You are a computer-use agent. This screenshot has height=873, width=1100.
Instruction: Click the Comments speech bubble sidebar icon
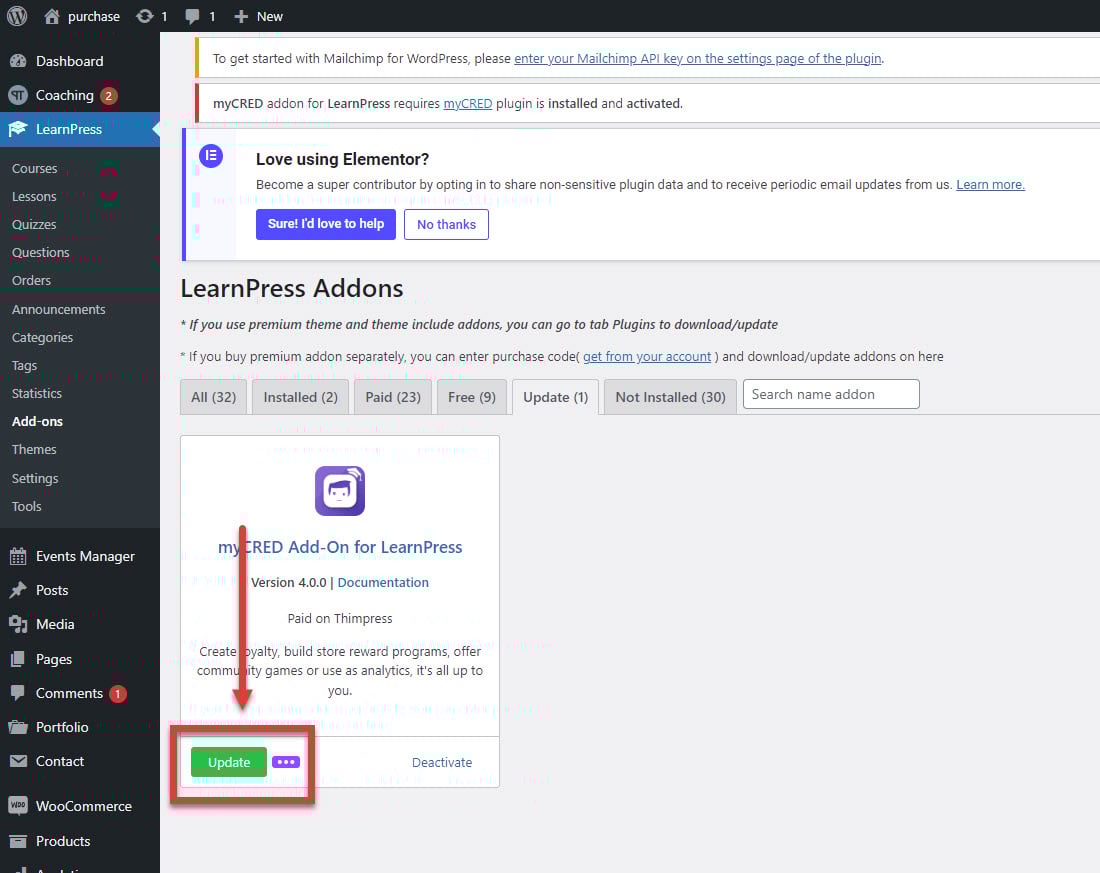click(18, 693)
